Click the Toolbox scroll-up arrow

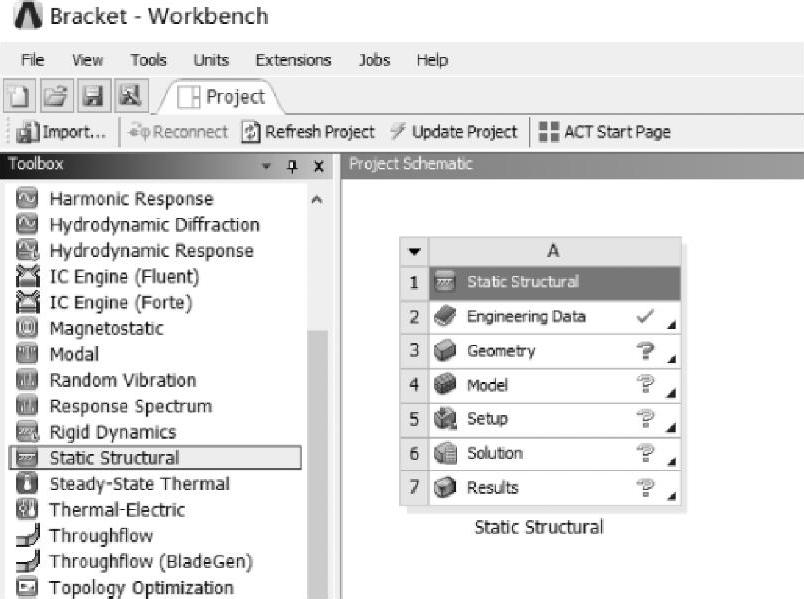pyautogui.click(x=317, y=199)
